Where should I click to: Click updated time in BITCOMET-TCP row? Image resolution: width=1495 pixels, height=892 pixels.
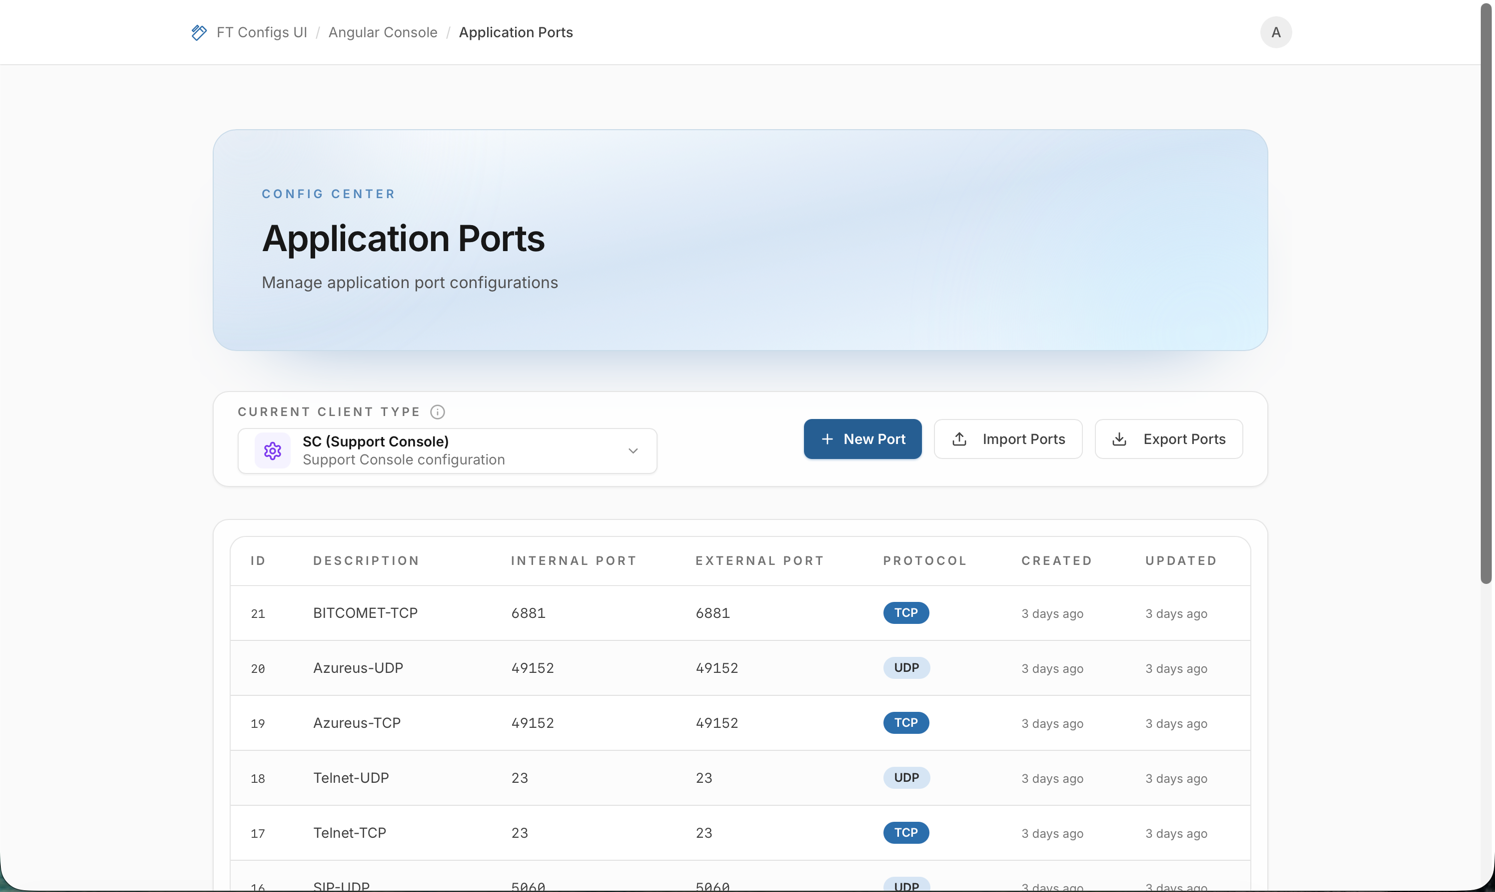click(1176, 614)
